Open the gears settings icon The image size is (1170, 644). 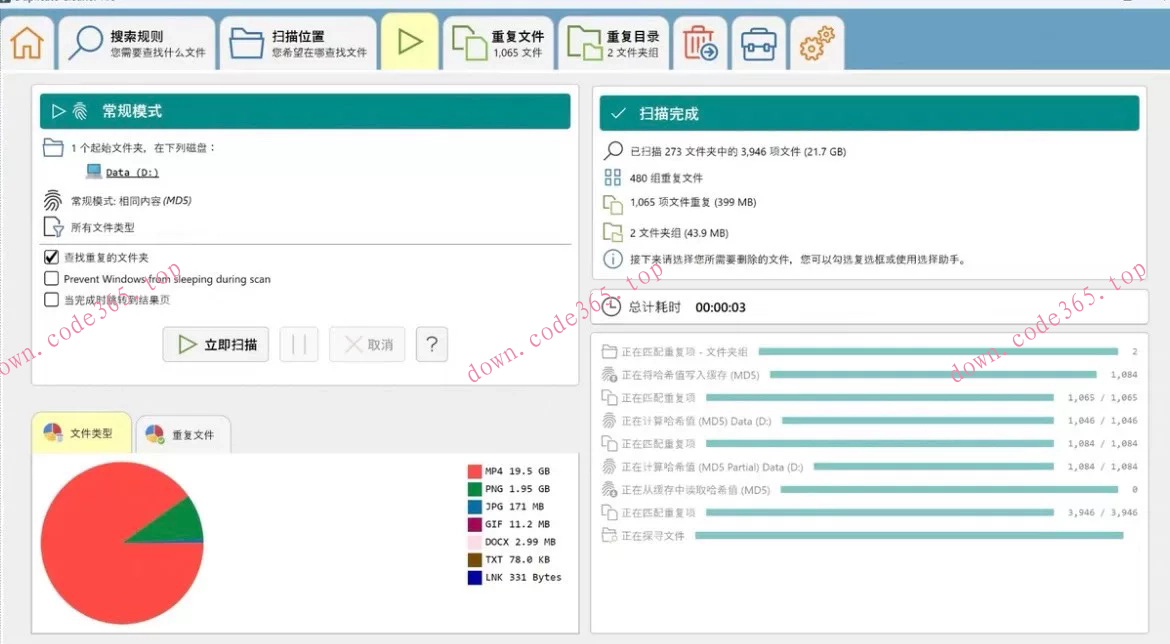pyautogui.click(x=816, y=44)
